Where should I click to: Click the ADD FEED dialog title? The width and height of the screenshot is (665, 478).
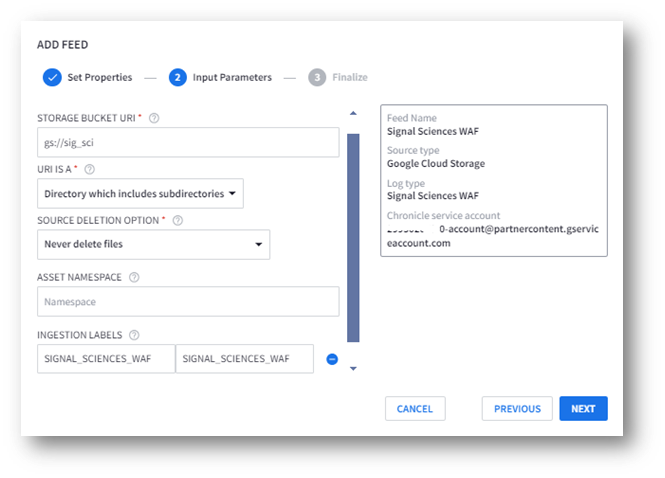pos(62,45)
